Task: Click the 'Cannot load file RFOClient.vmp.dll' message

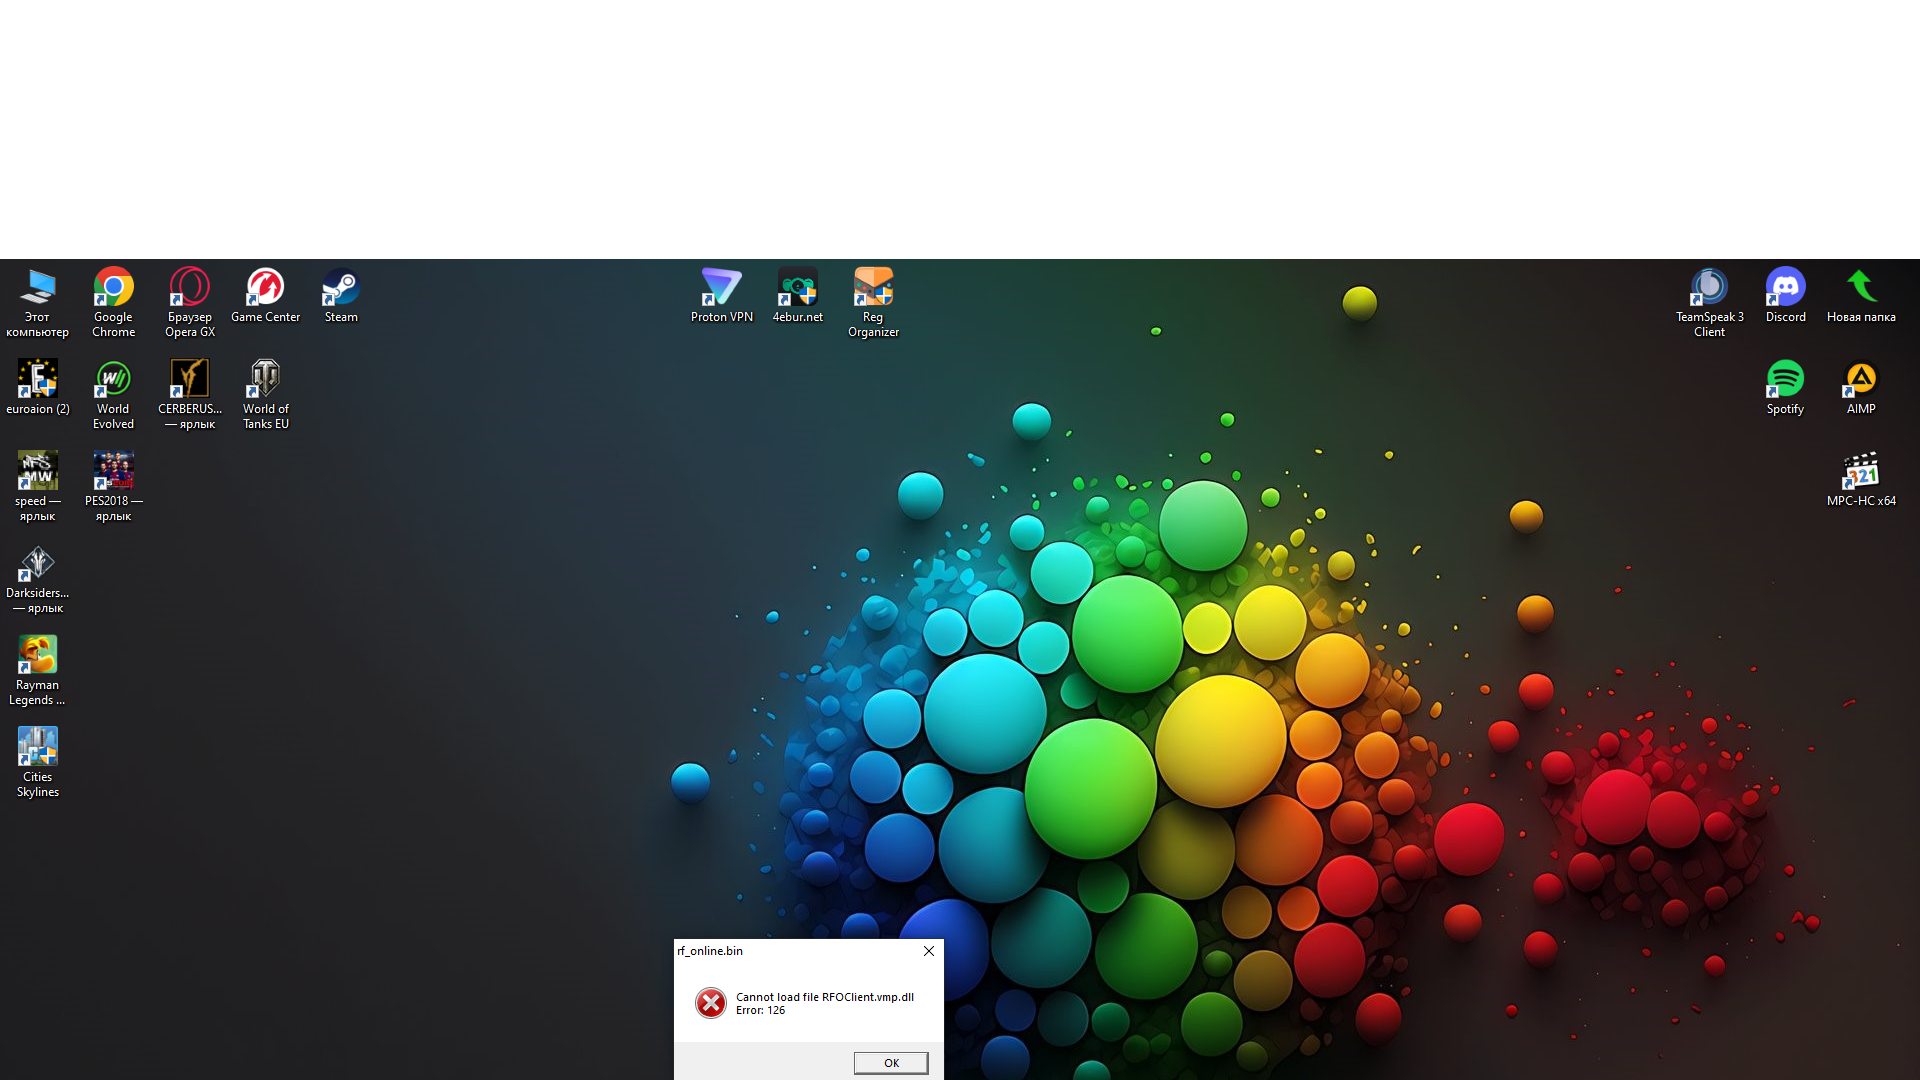Action: pos(825,997)
